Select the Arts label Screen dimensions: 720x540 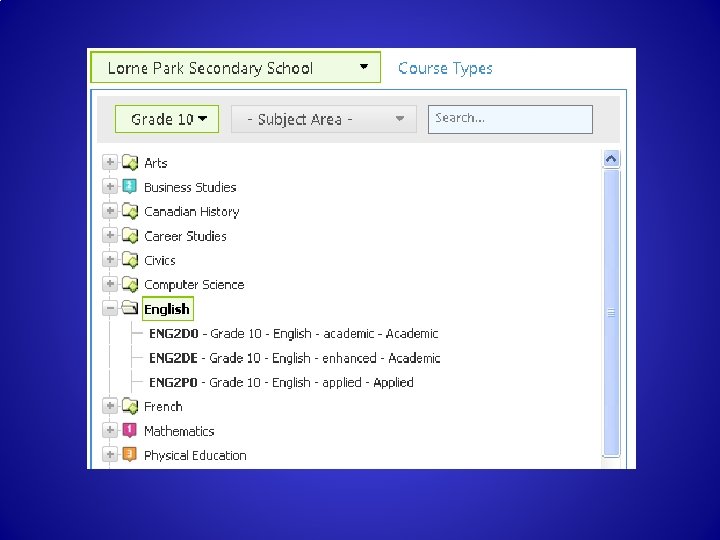tap(156, 163)
